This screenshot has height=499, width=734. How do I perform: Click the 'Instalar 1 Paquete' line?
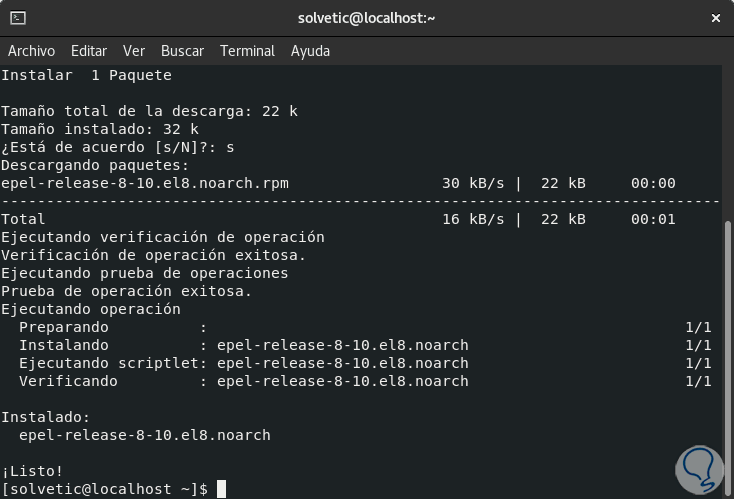pos(86,75)
